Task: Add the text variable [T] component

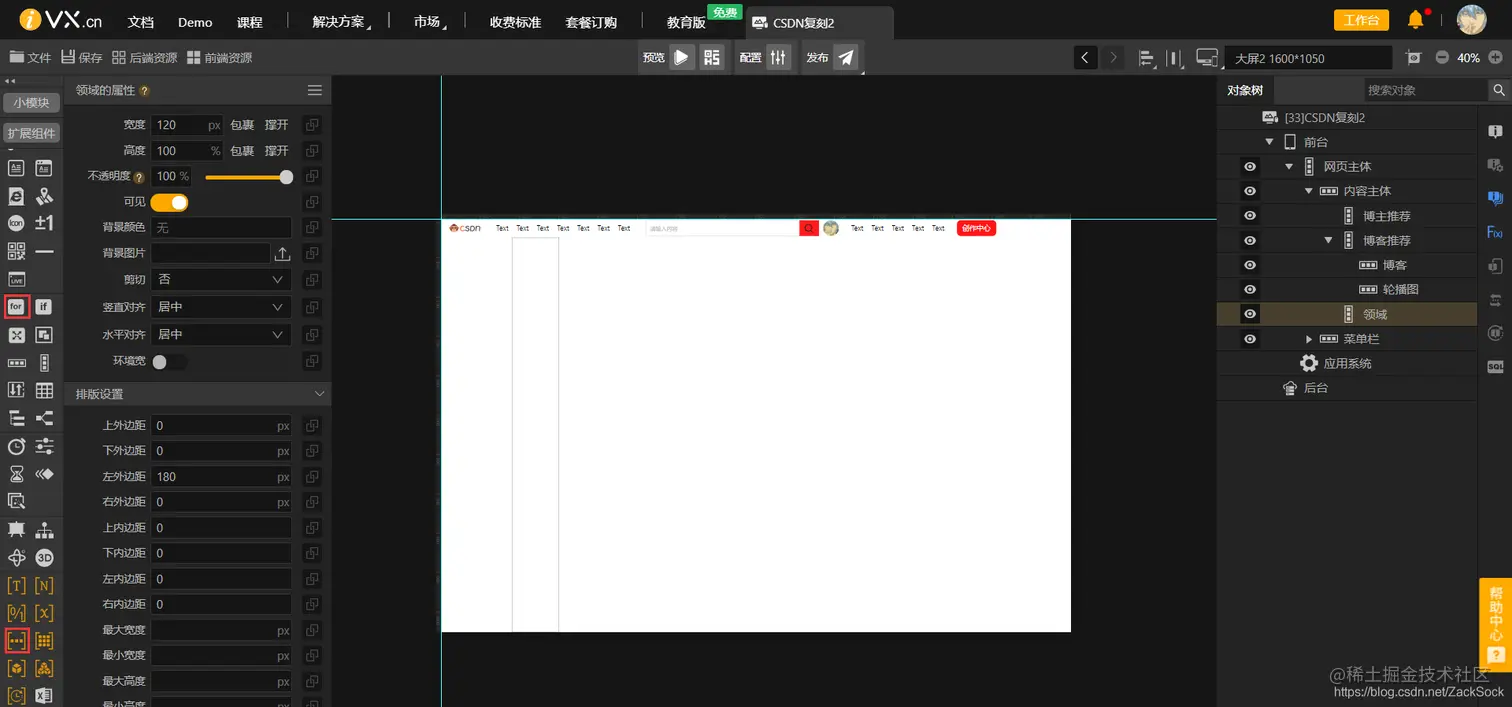Action: [x=16, y=586]
